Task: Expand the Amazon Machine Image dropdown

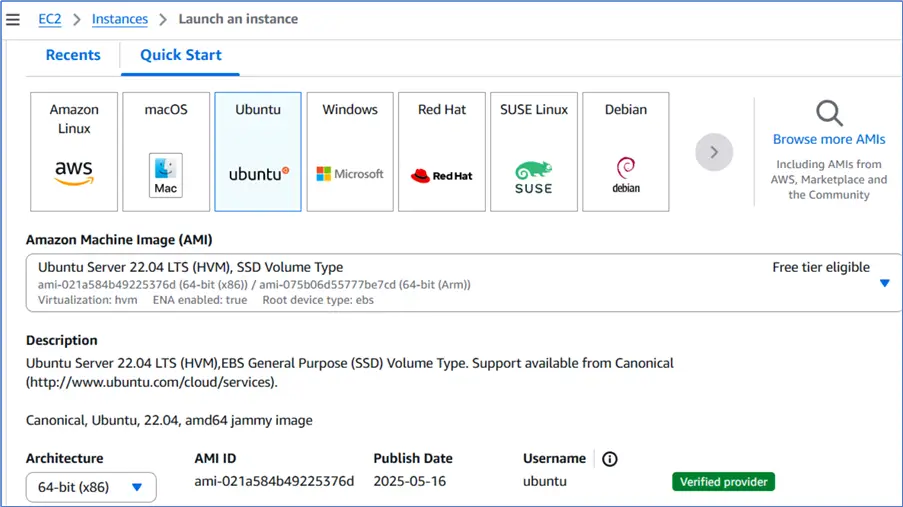Action: point(884,283)
